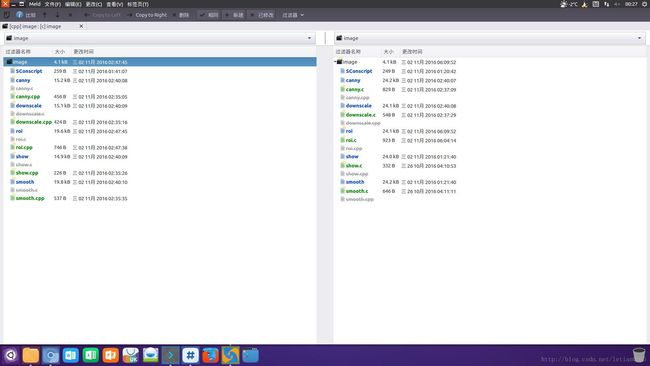
Task: Open the terminal icon in dock
Action: [x=170, y=355]
